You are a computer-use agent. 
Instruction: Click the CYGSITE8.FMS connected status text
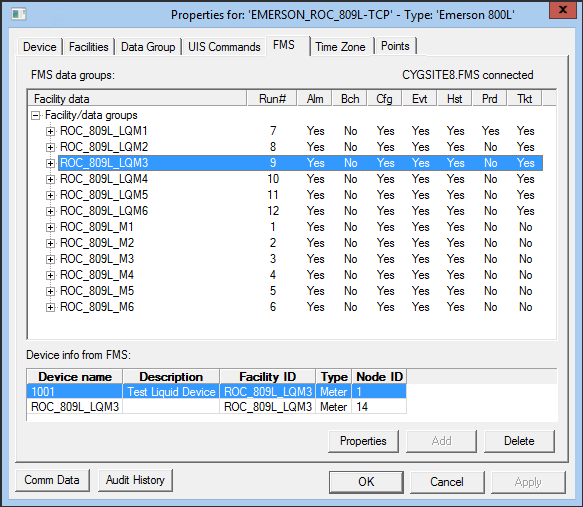pyautogui.click(x=467, y=75)
